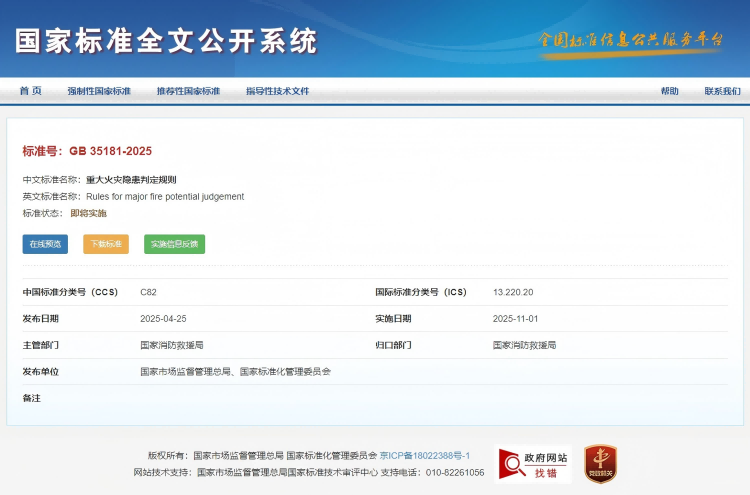Viewport: 750px width, 495px height.
Task: Click 联系我们 contact link in navbar
Action: [x=722, y=91]
